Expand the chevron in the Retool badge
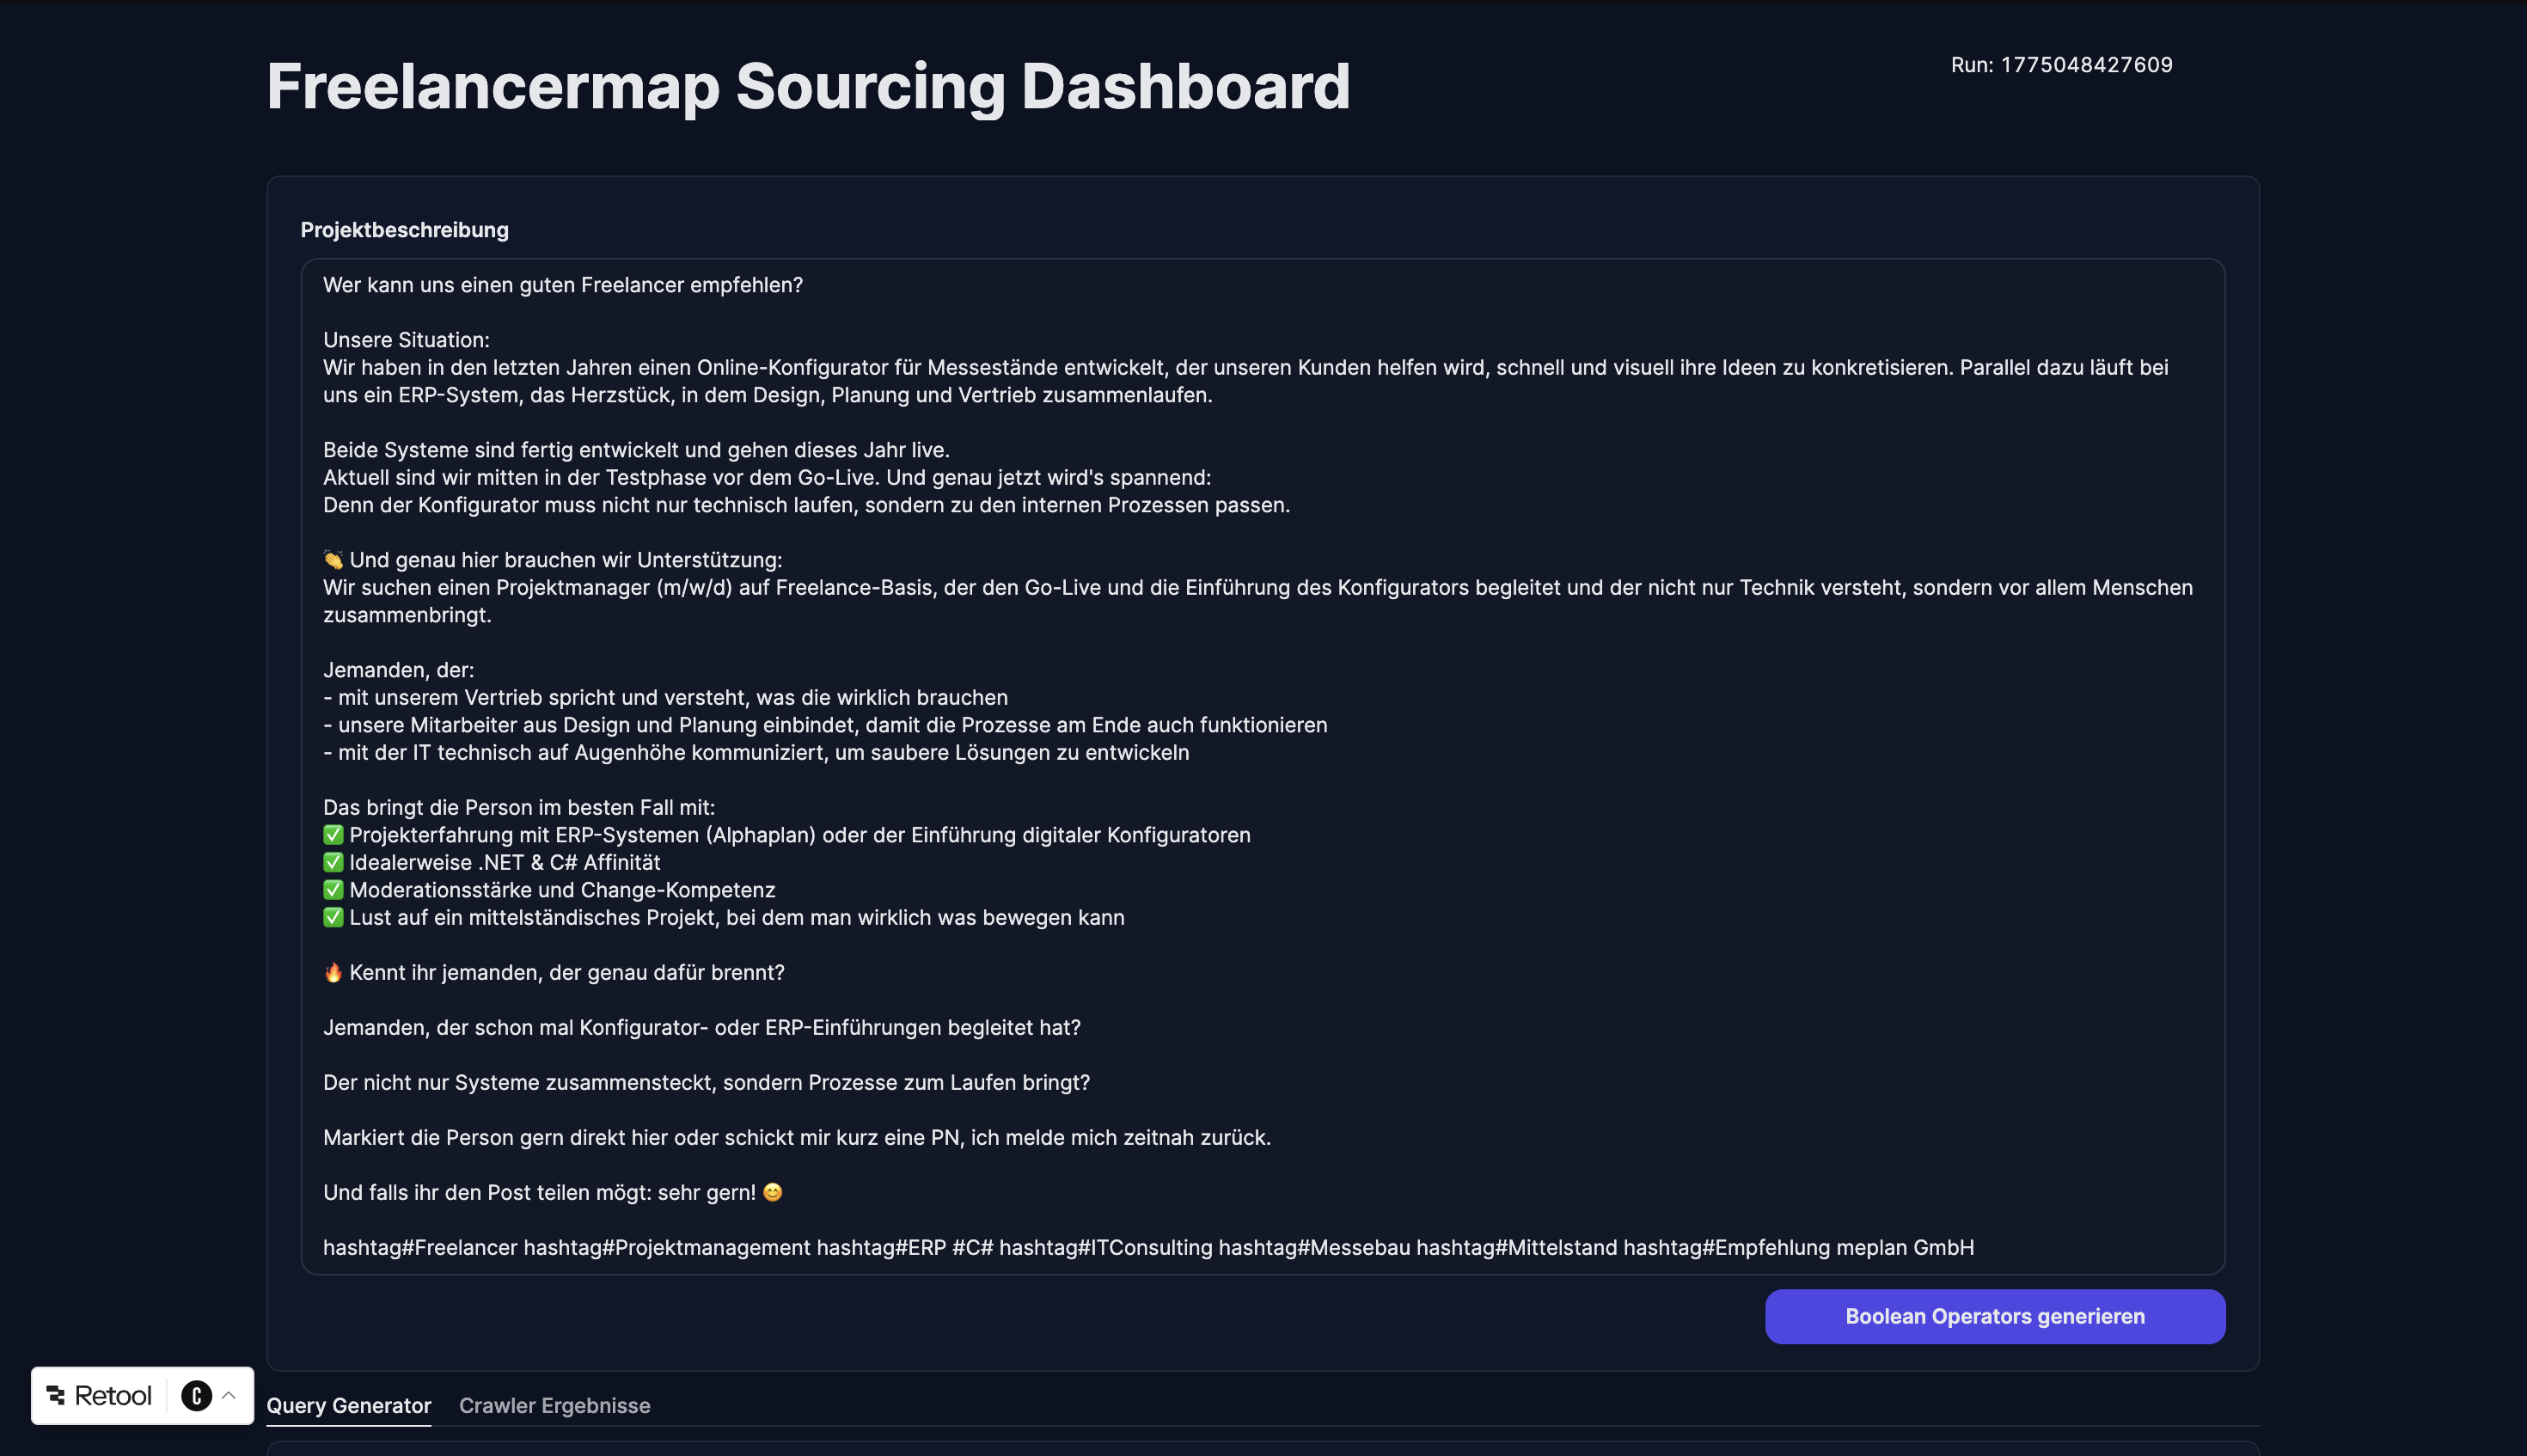The width and height of the screenshot is (2527, 1456). coord(230,1395)
